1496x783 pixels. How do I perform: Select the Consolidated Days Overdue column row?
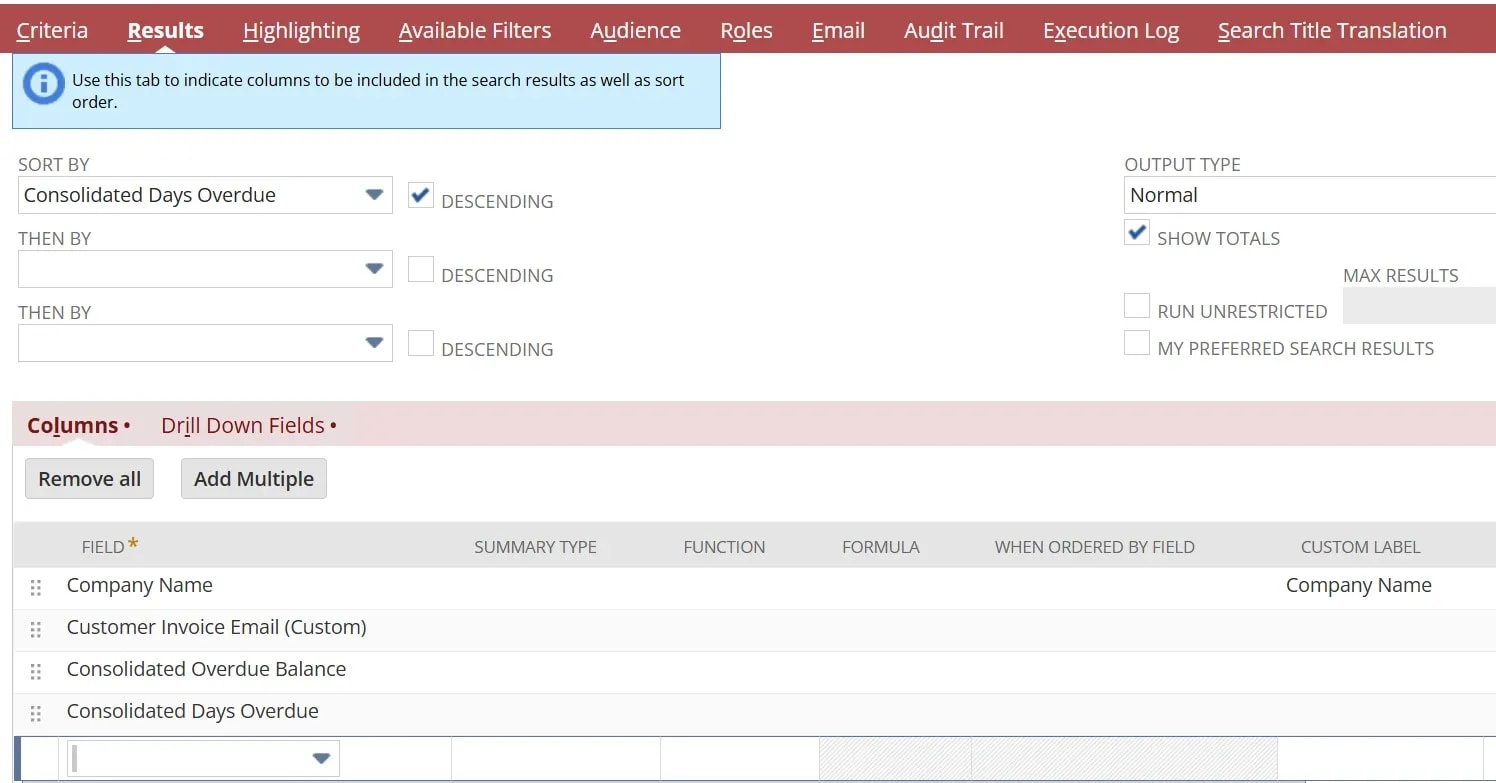click(755, 714)
